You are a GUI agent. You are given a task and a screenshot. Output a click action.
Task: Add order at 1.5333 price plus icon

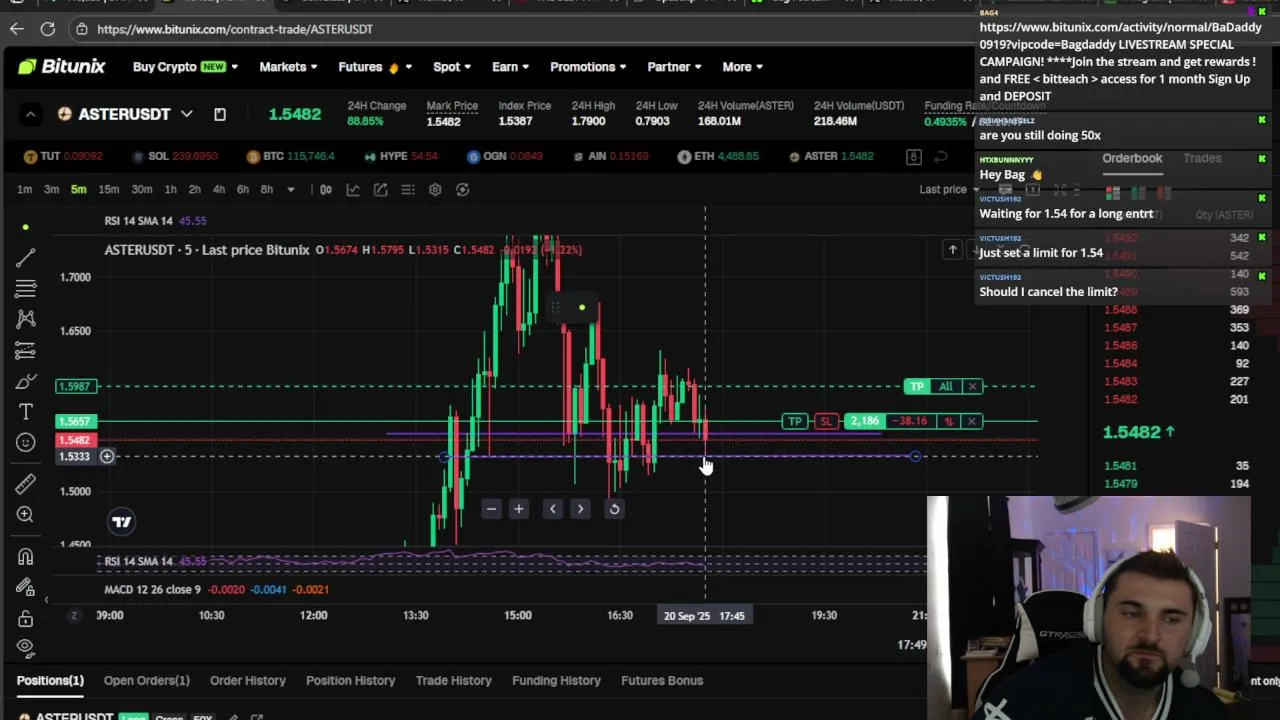click(x=107, y=457)
